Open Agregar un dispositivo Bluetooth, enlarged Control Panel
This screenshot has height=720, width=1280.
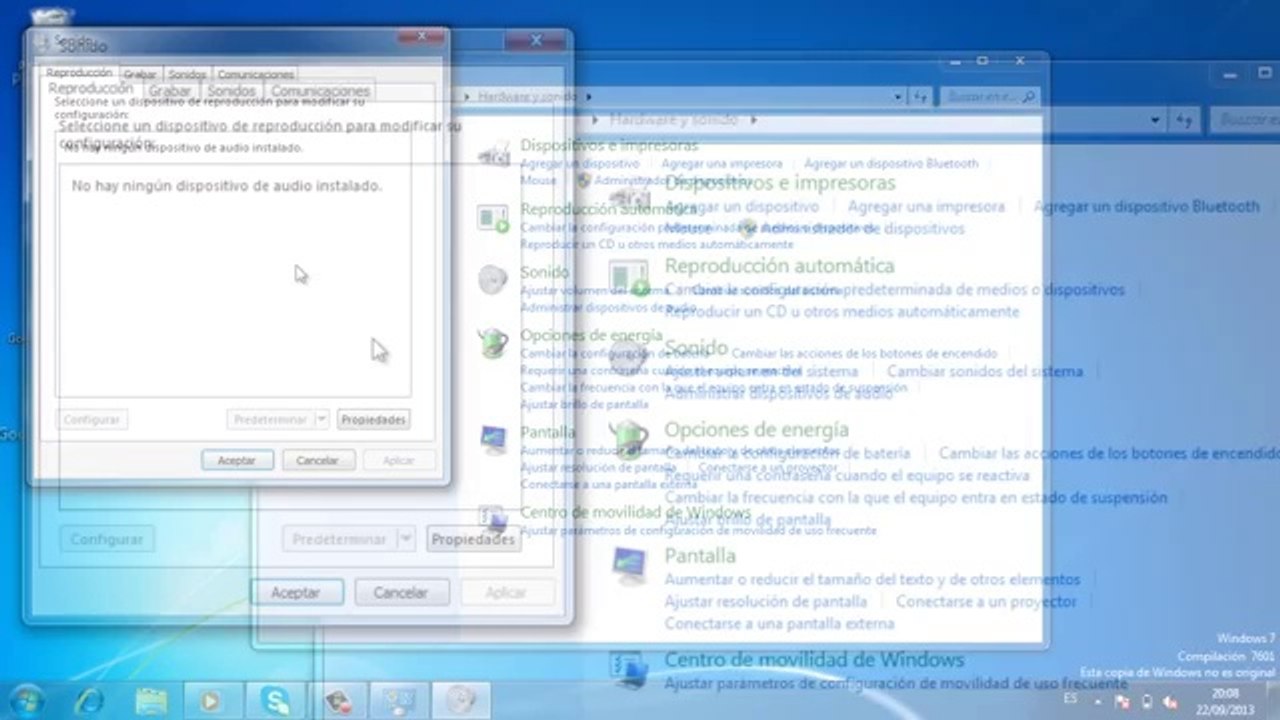click(x=1146, y=206)
